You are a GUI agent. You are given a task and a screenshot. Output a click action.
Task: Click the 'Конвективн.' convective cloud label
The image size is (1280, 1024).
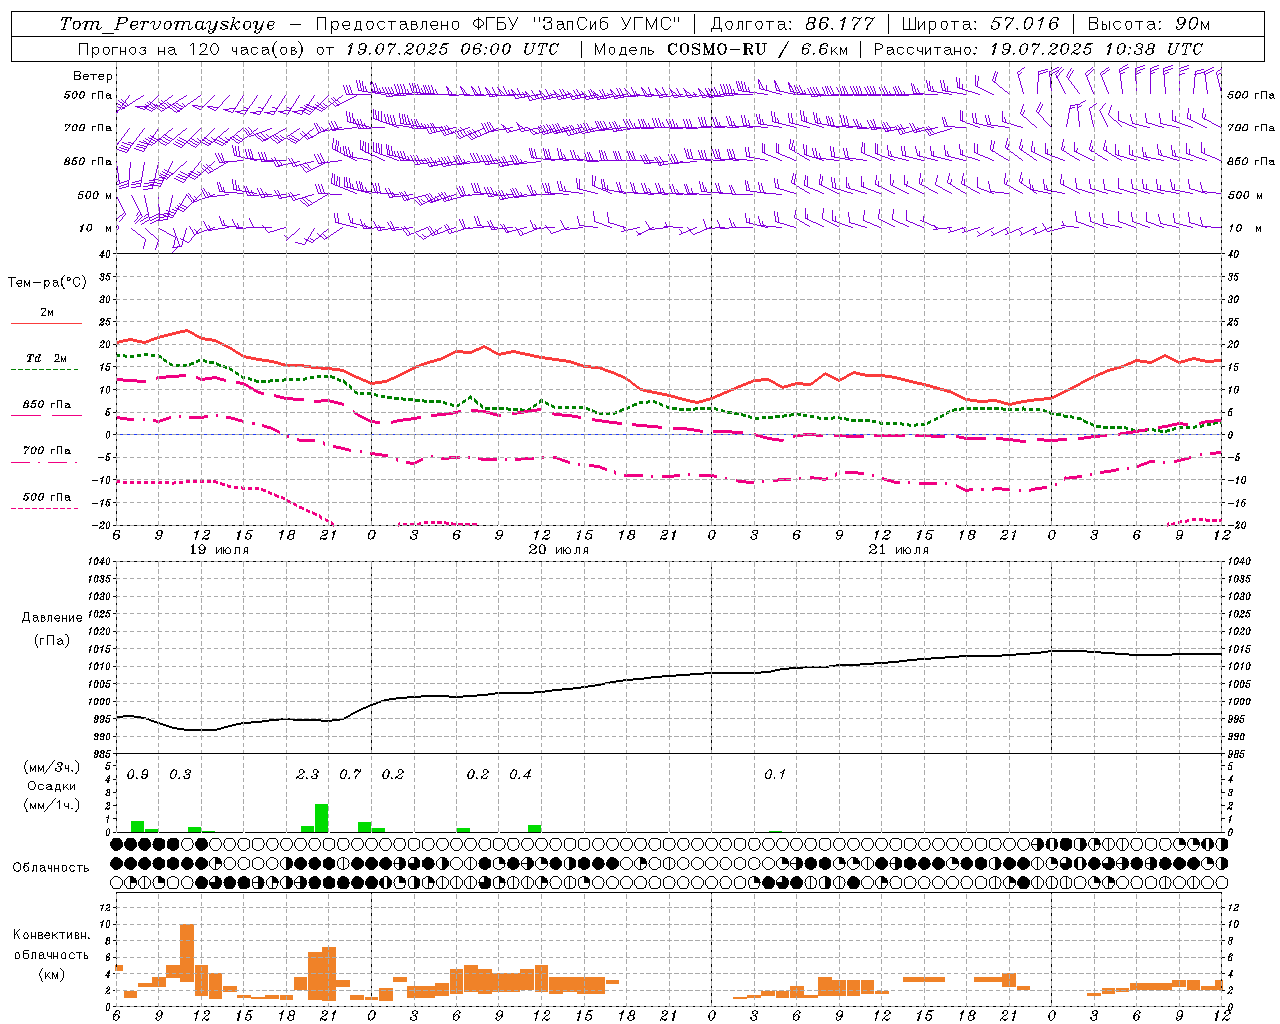point(51,935)
